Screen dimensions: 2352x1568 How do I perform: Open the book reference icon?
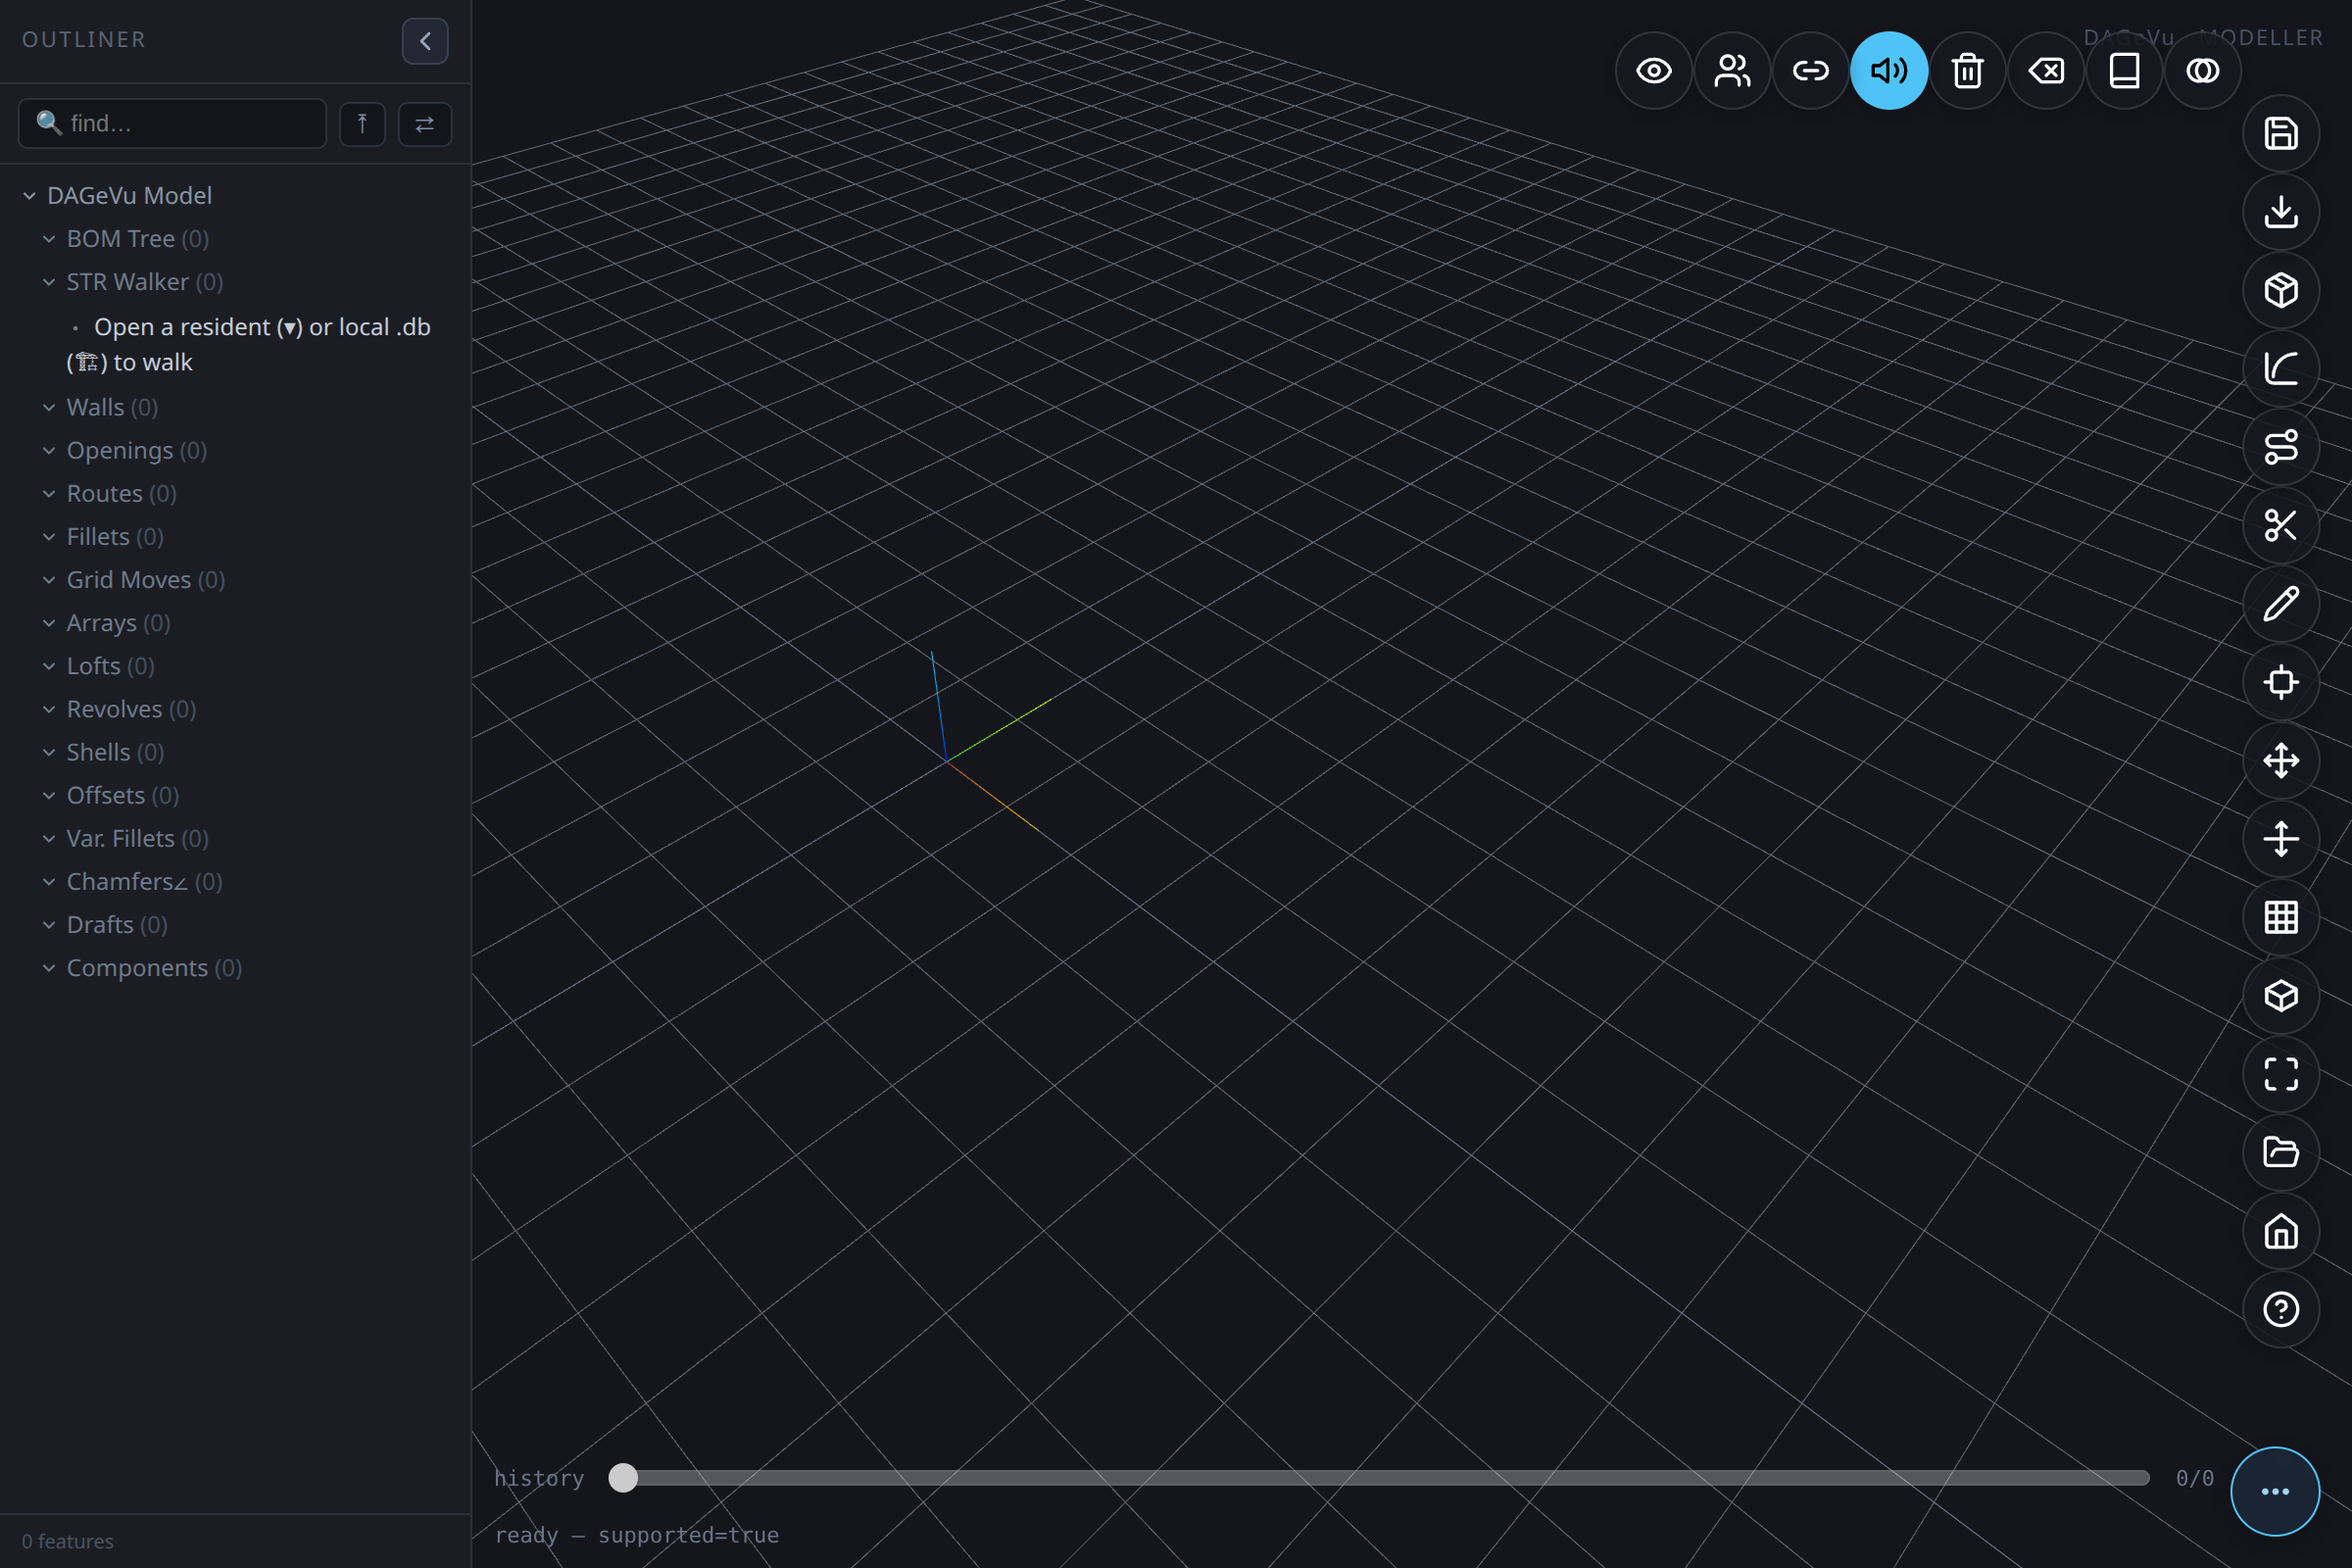click(x=2124, y=71)
